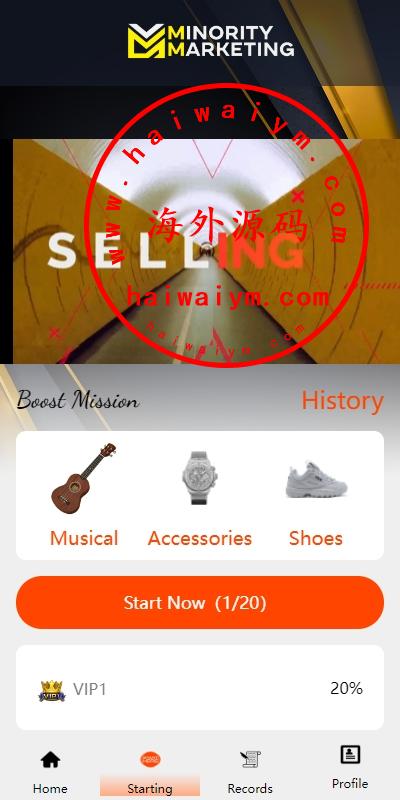The image size is (400, 800).
Task: Select the Shoes category label
Action: pyautogui.click(x=316, y=538)
